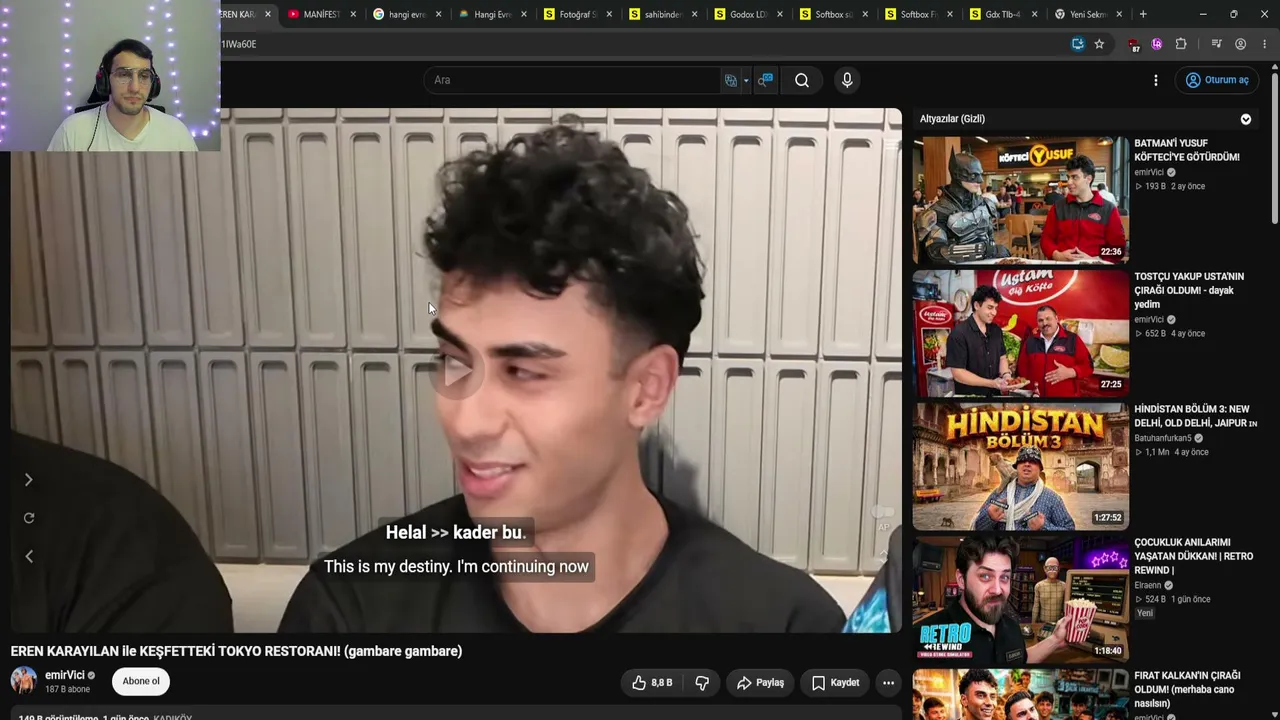Image resolution: width=1280 pixels, height=720 pixels.
Task: Switch to the Fotoğraf tab
Action: click(x=577, y=15)
